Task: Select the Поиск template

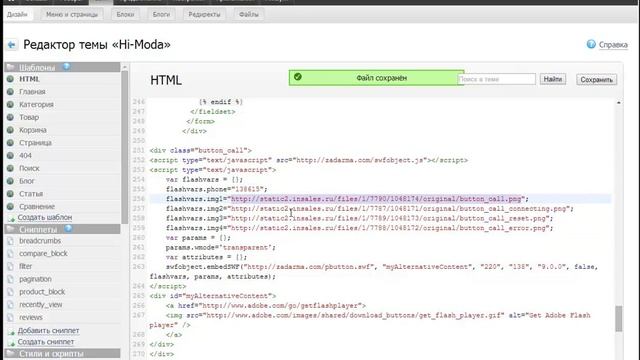Action: [x=29, y=168]
